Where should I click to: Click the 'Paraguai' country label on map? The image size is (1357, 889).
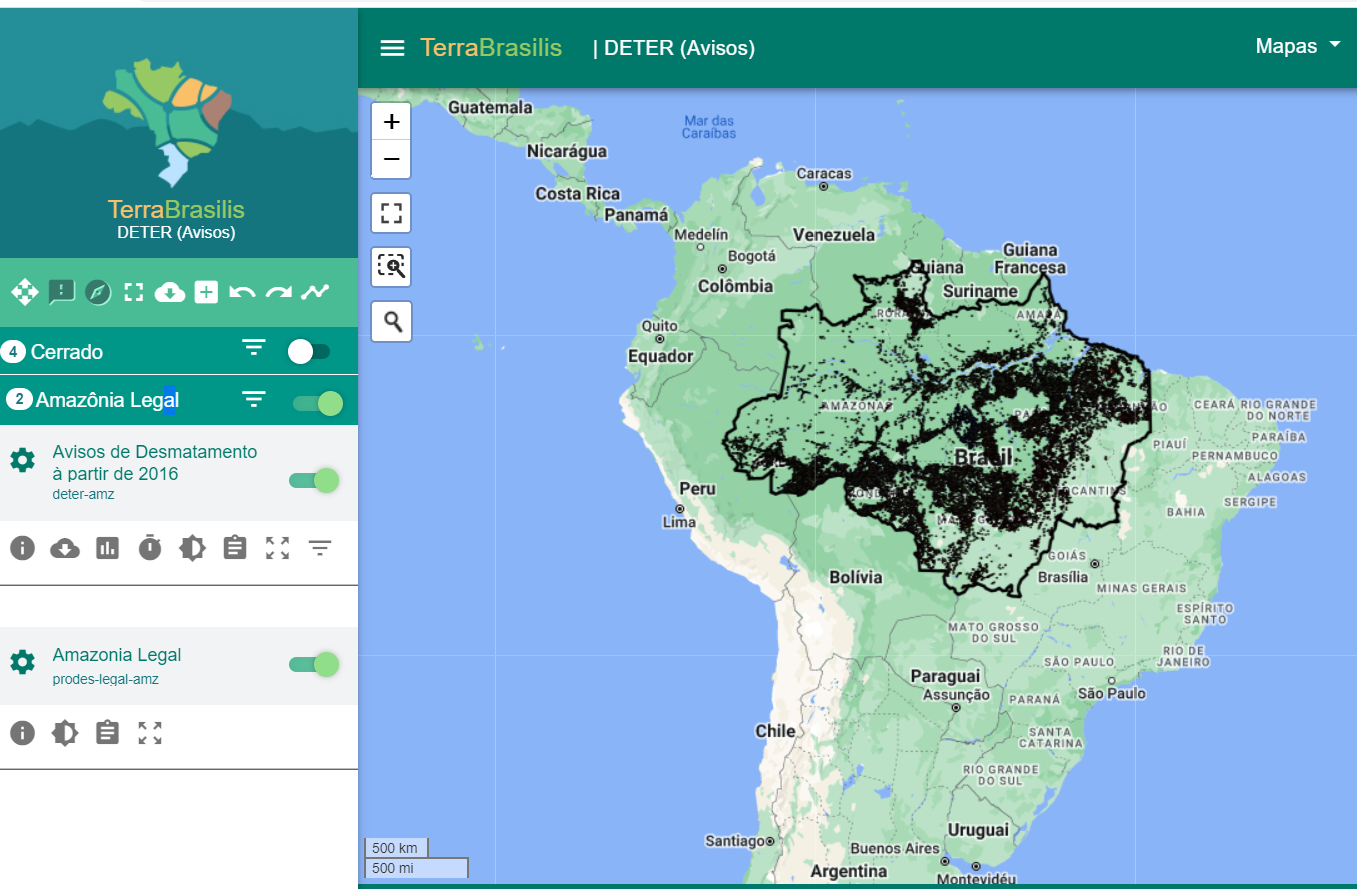945,677
